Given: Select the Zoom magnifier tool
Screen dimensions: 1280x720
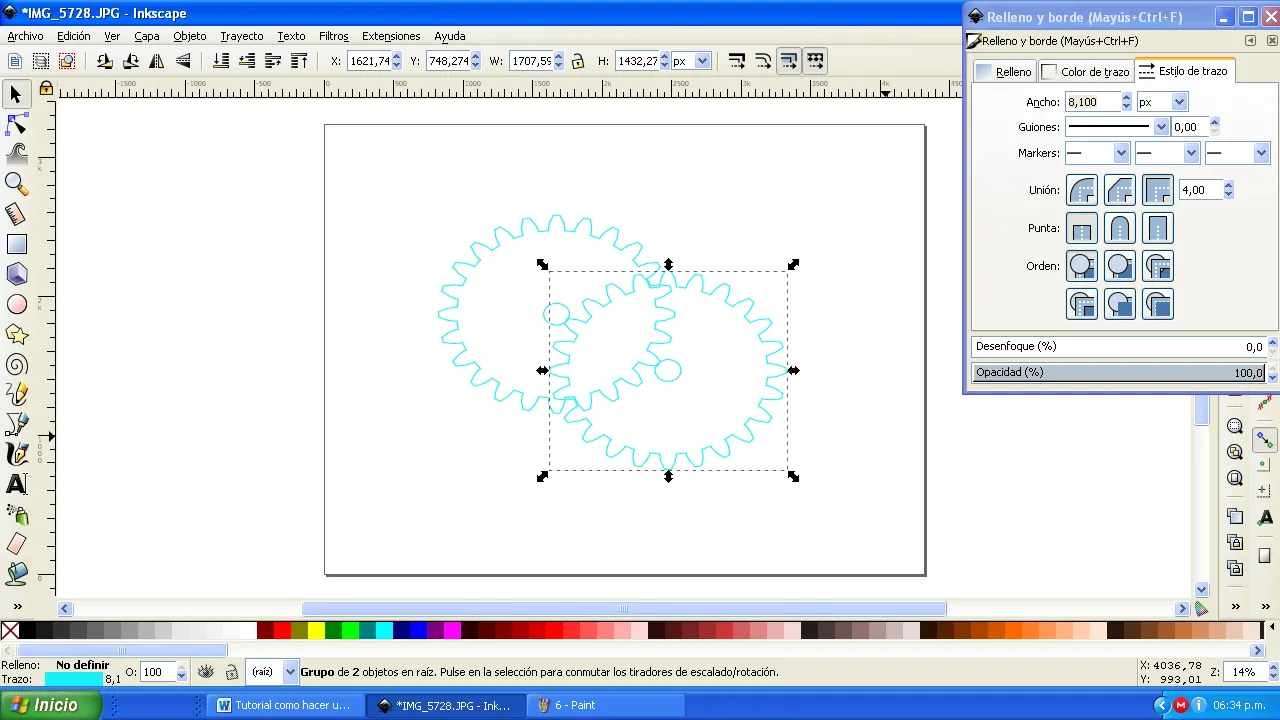Looking at the screenshot, I should click(16, 184).
